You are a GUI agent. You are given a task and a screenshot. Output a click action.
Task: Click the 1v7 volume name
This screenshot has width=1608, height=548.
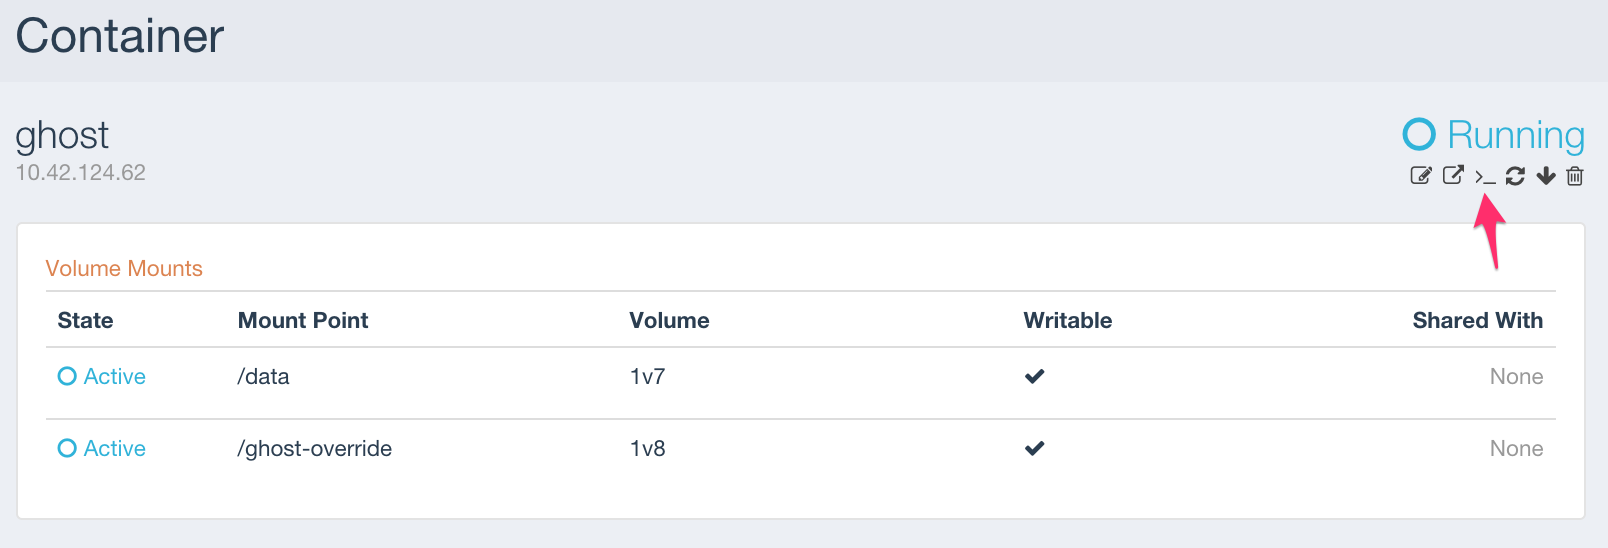(647, 376)
